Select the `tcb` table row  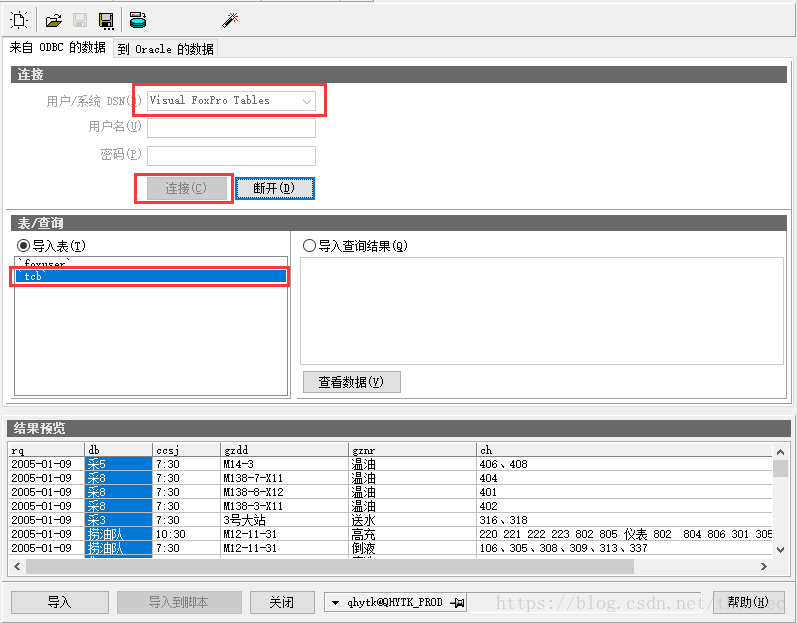(x=151, y=276)
